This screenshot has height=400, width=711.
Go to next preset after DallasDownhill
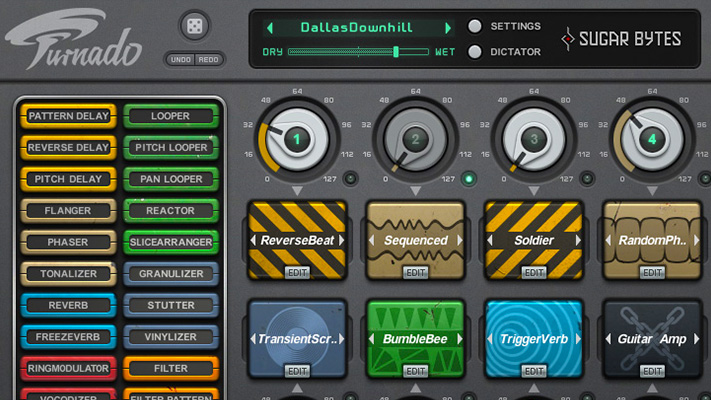(x=448, y=27)
